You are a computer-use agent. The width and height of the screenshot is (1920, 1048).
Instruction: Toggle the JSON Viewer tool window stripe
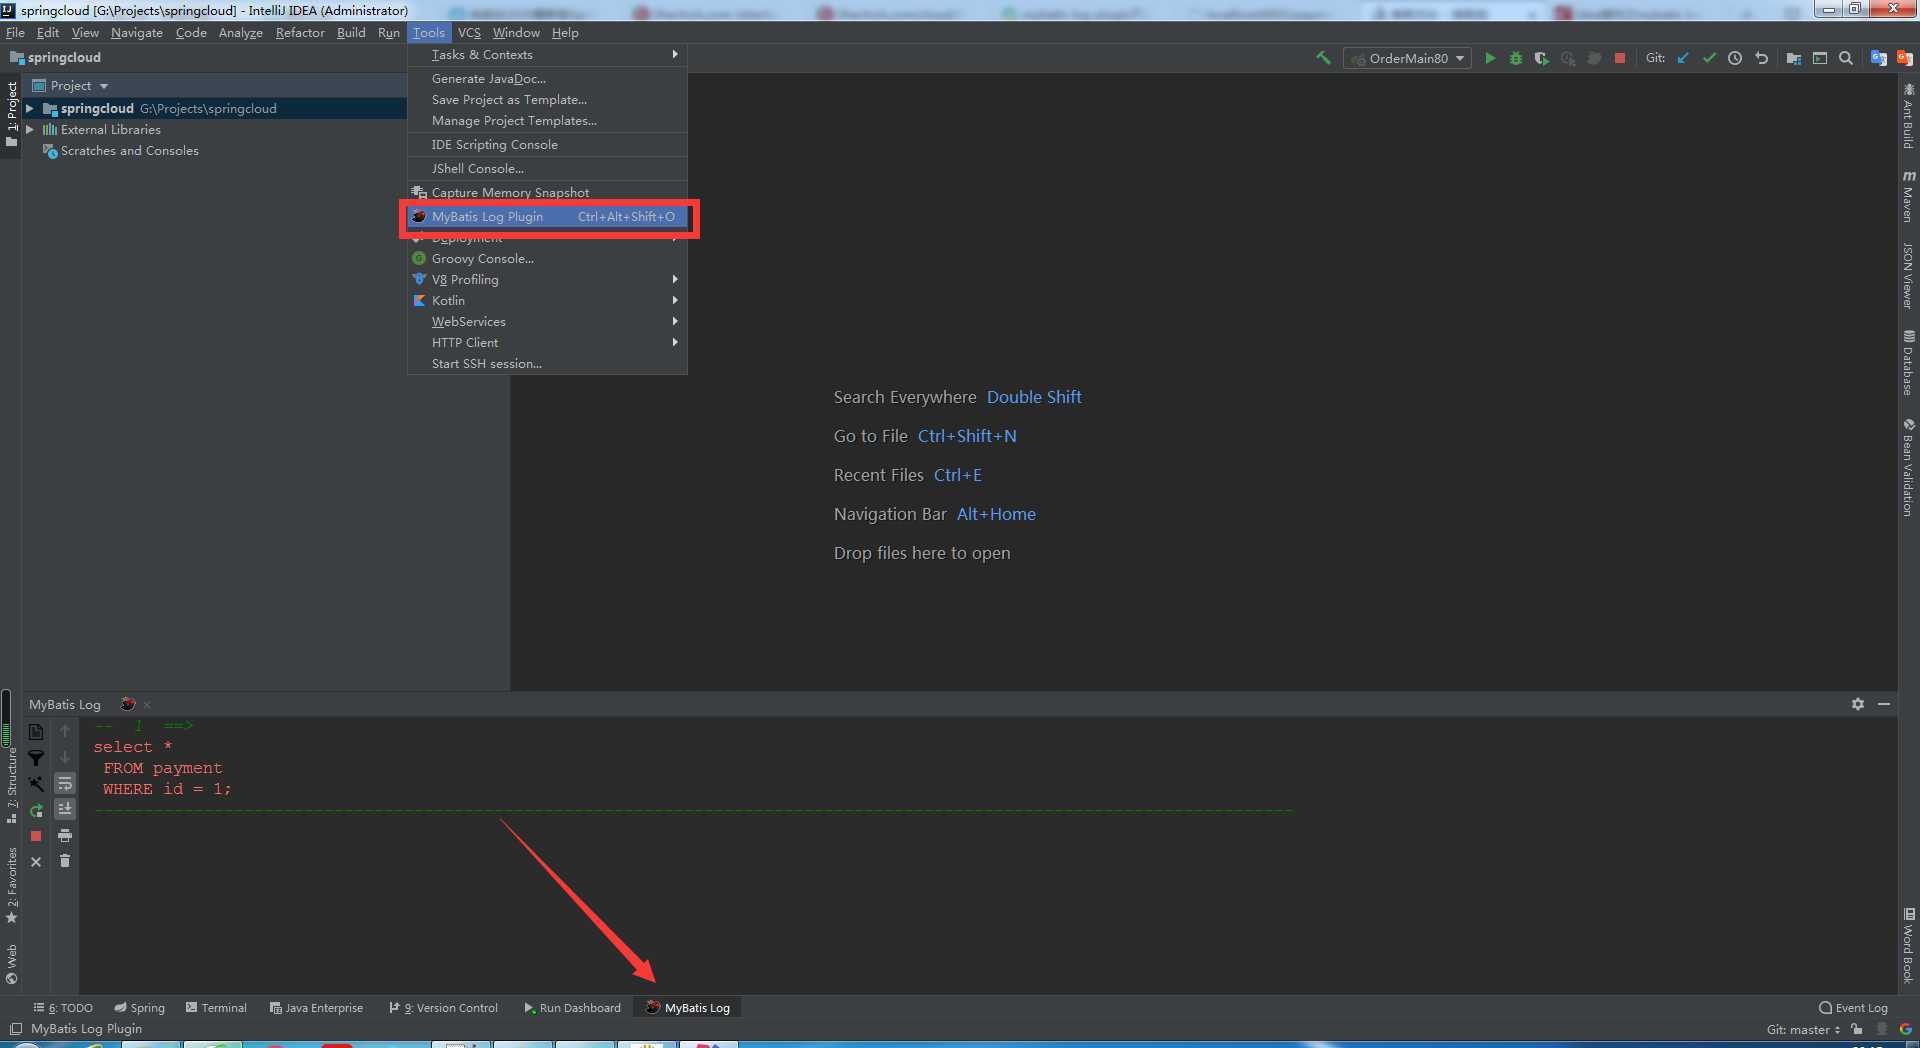point(1908,275)
